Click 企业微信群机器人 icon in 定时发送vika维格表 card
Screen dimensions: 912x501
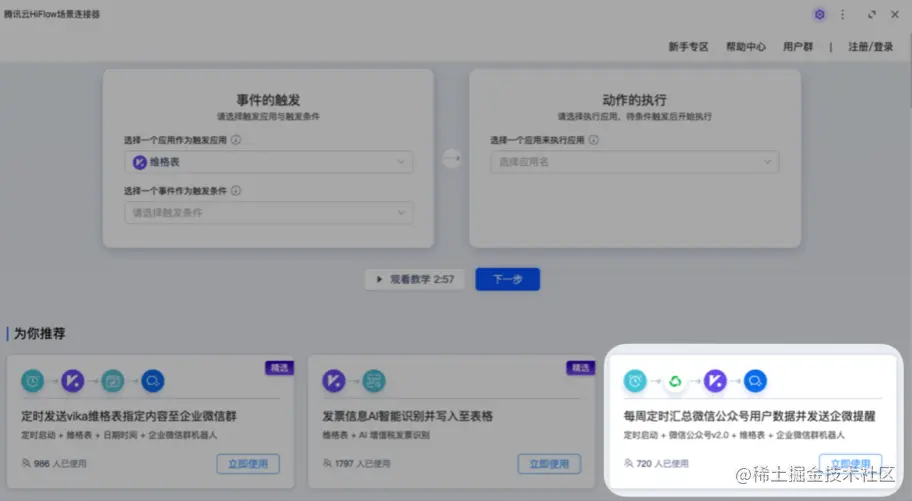[x=153, y=381]
